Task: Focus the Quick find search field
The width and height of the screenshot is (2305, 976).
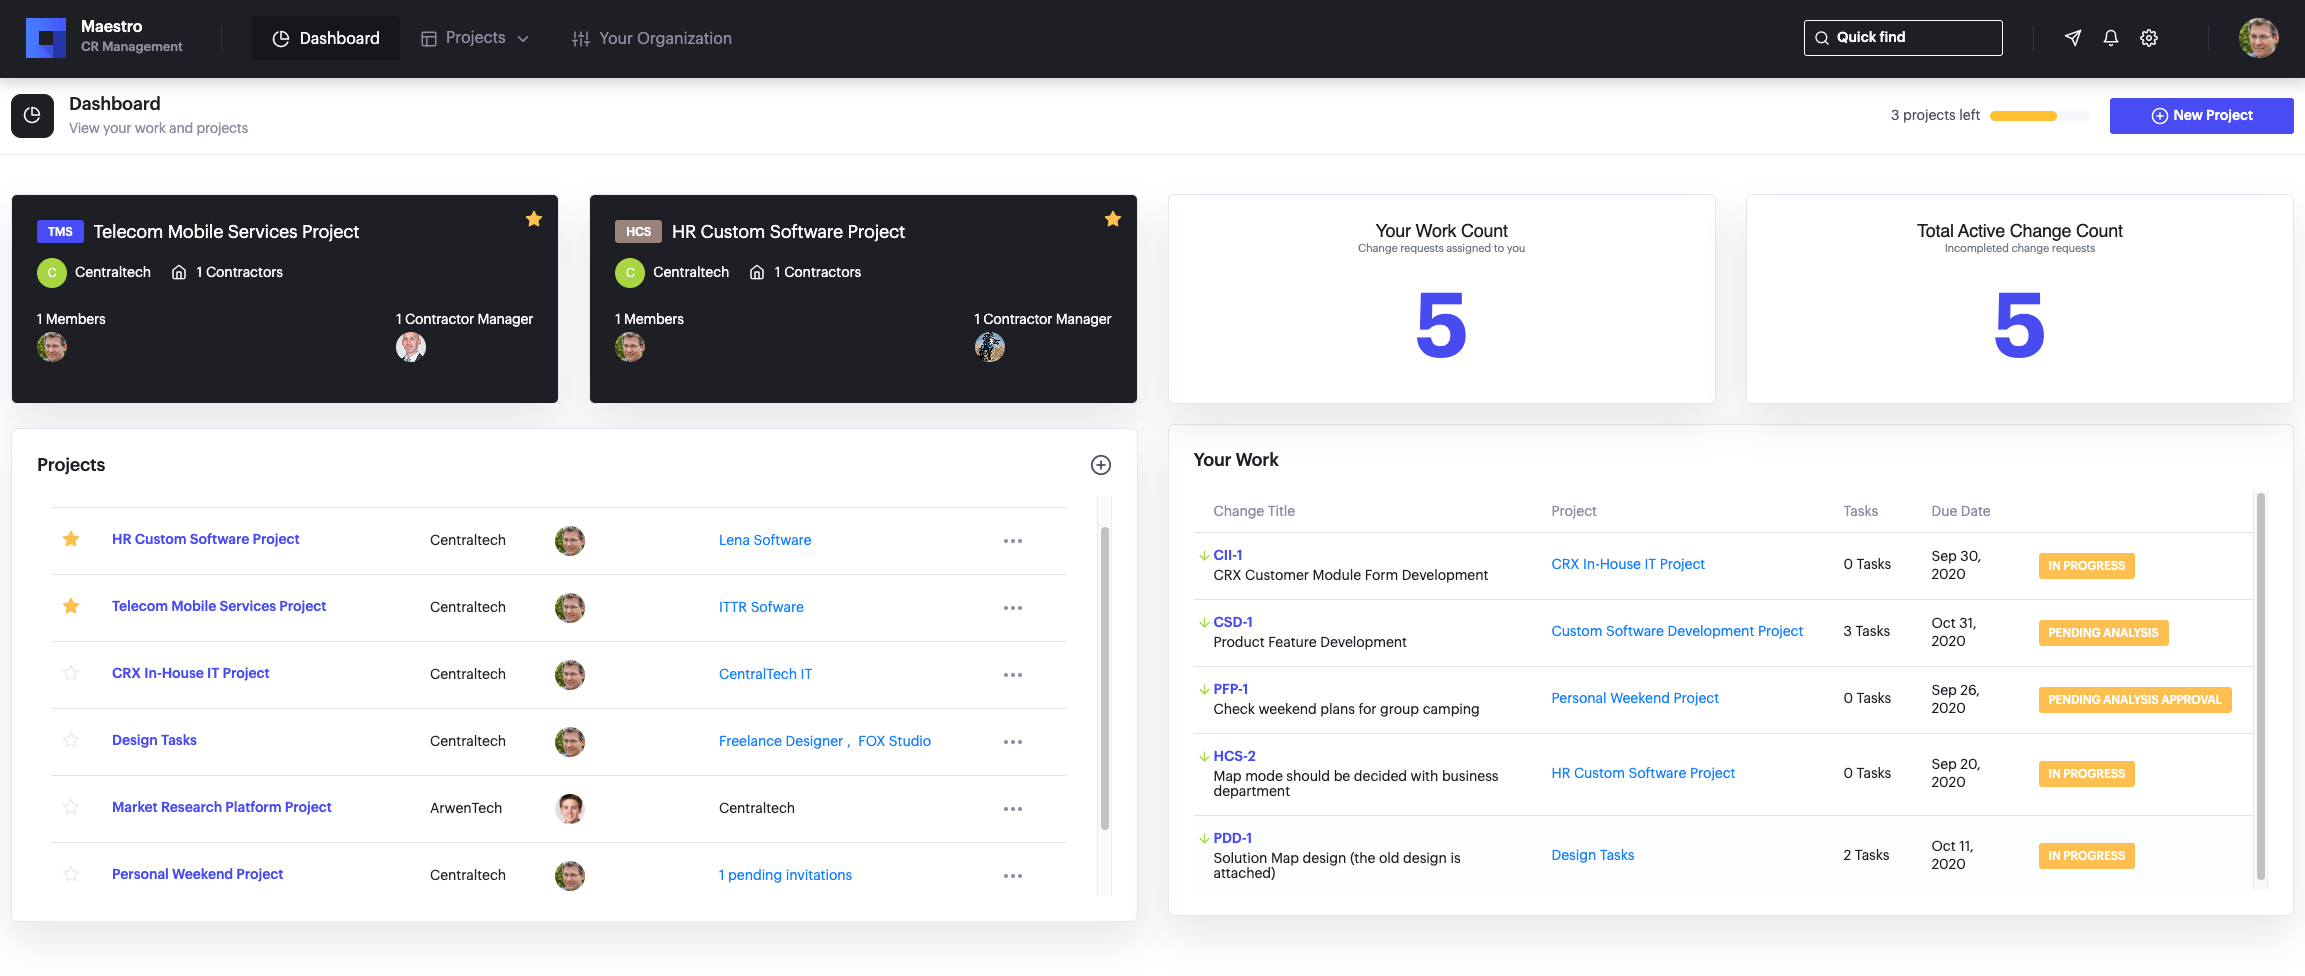Action: click(1903, 38)
